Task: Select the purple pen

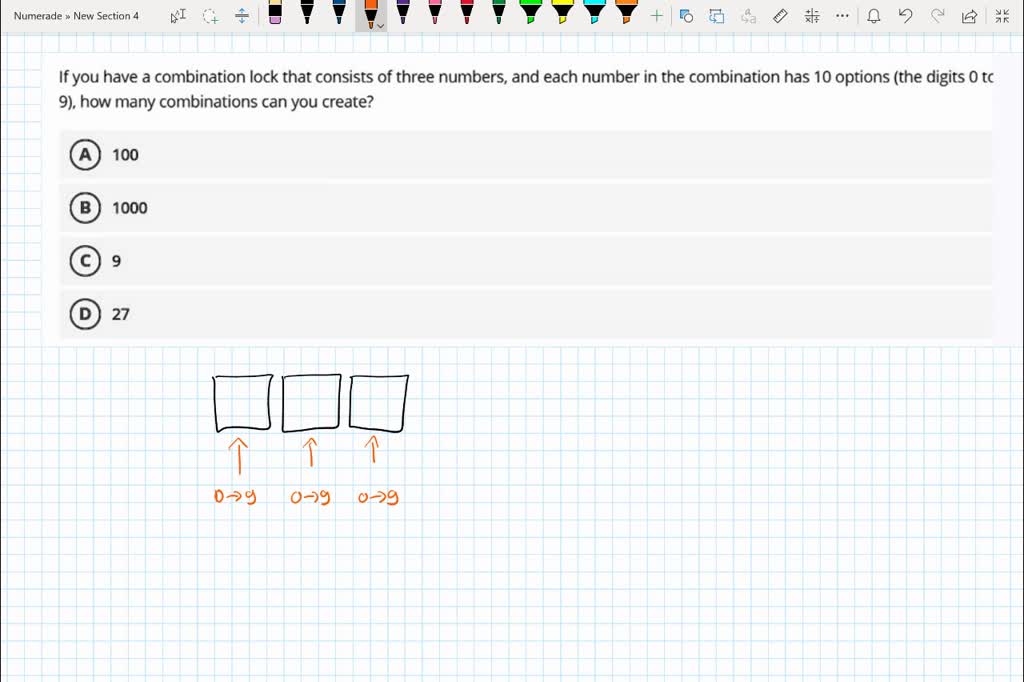Action: click(x=403, y=12)
